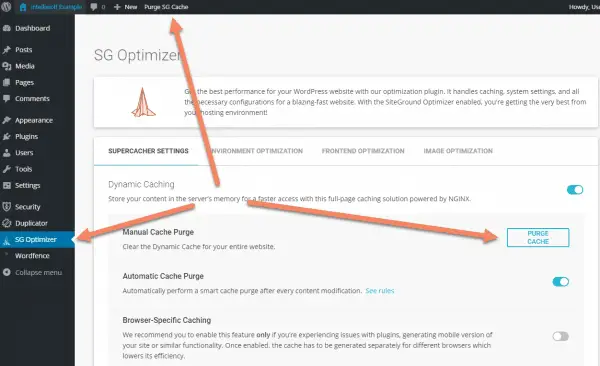Click 'Clear the Dynamic Cache for your entire website' text
600x366 pixels.
(199, 247)
